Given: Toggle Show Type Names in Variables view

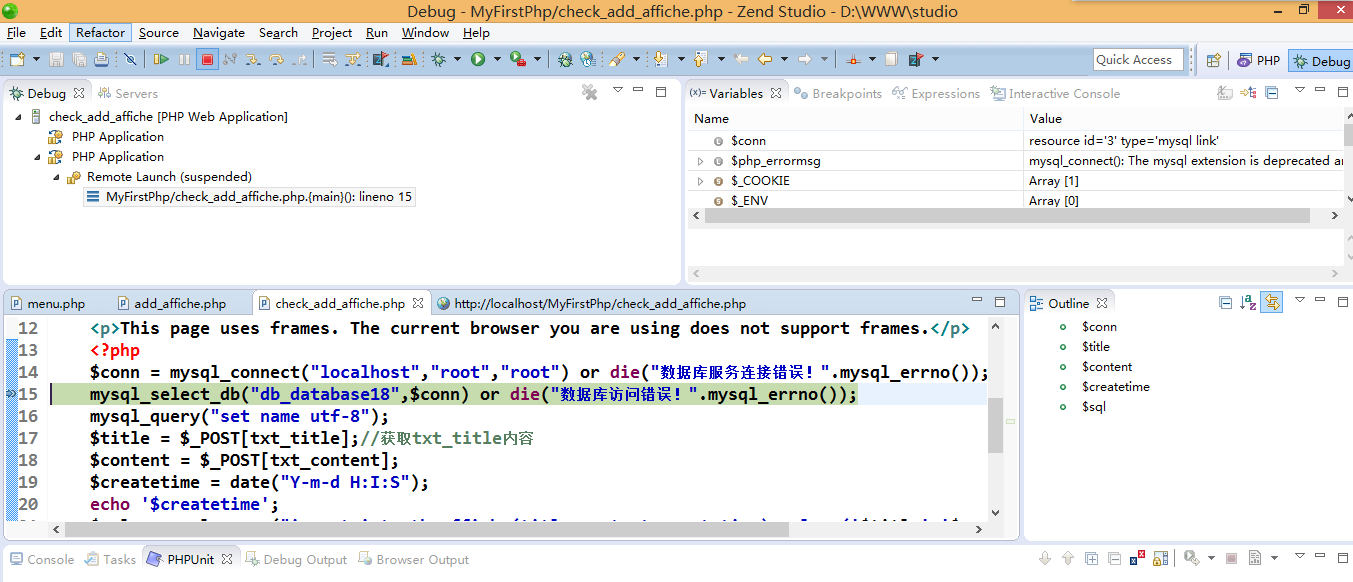Looking at the screenshot, I should (1226, 93).
